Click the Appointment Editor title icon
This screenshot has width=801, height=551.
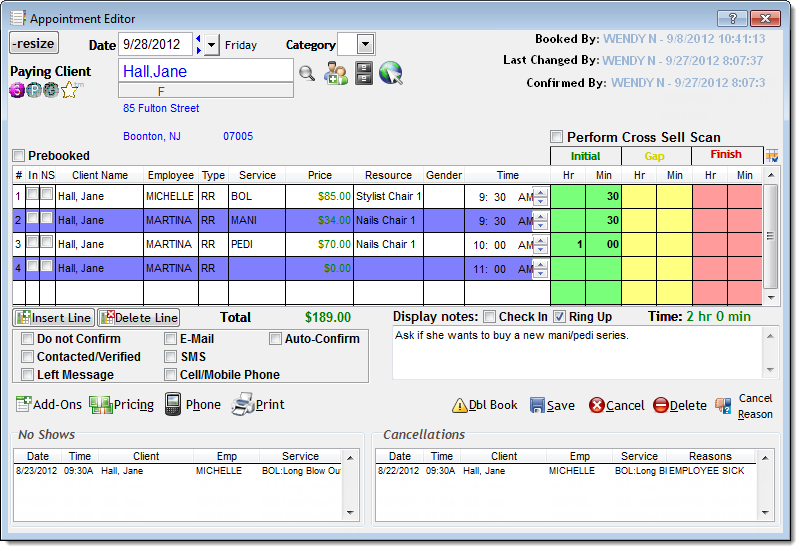(17, 18)
